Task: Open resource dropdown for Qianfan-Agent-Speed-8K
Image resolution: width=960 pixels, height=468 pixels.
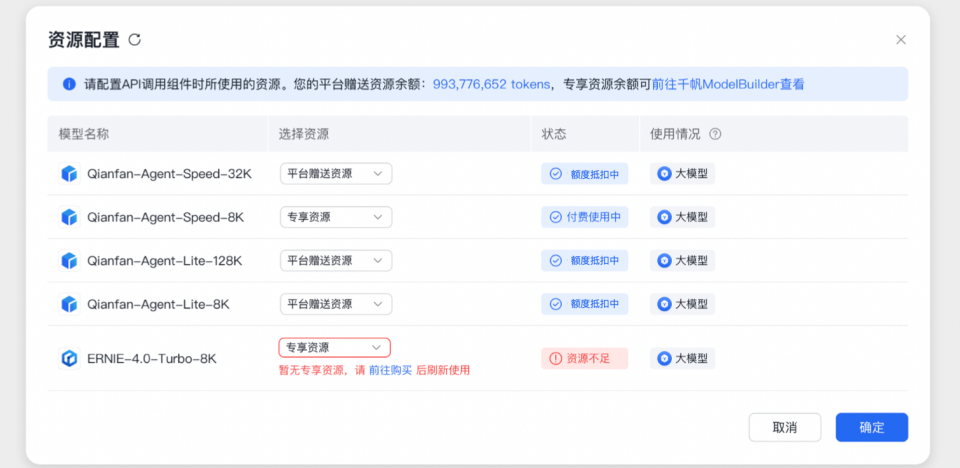Action: click(x=336, y=217)
